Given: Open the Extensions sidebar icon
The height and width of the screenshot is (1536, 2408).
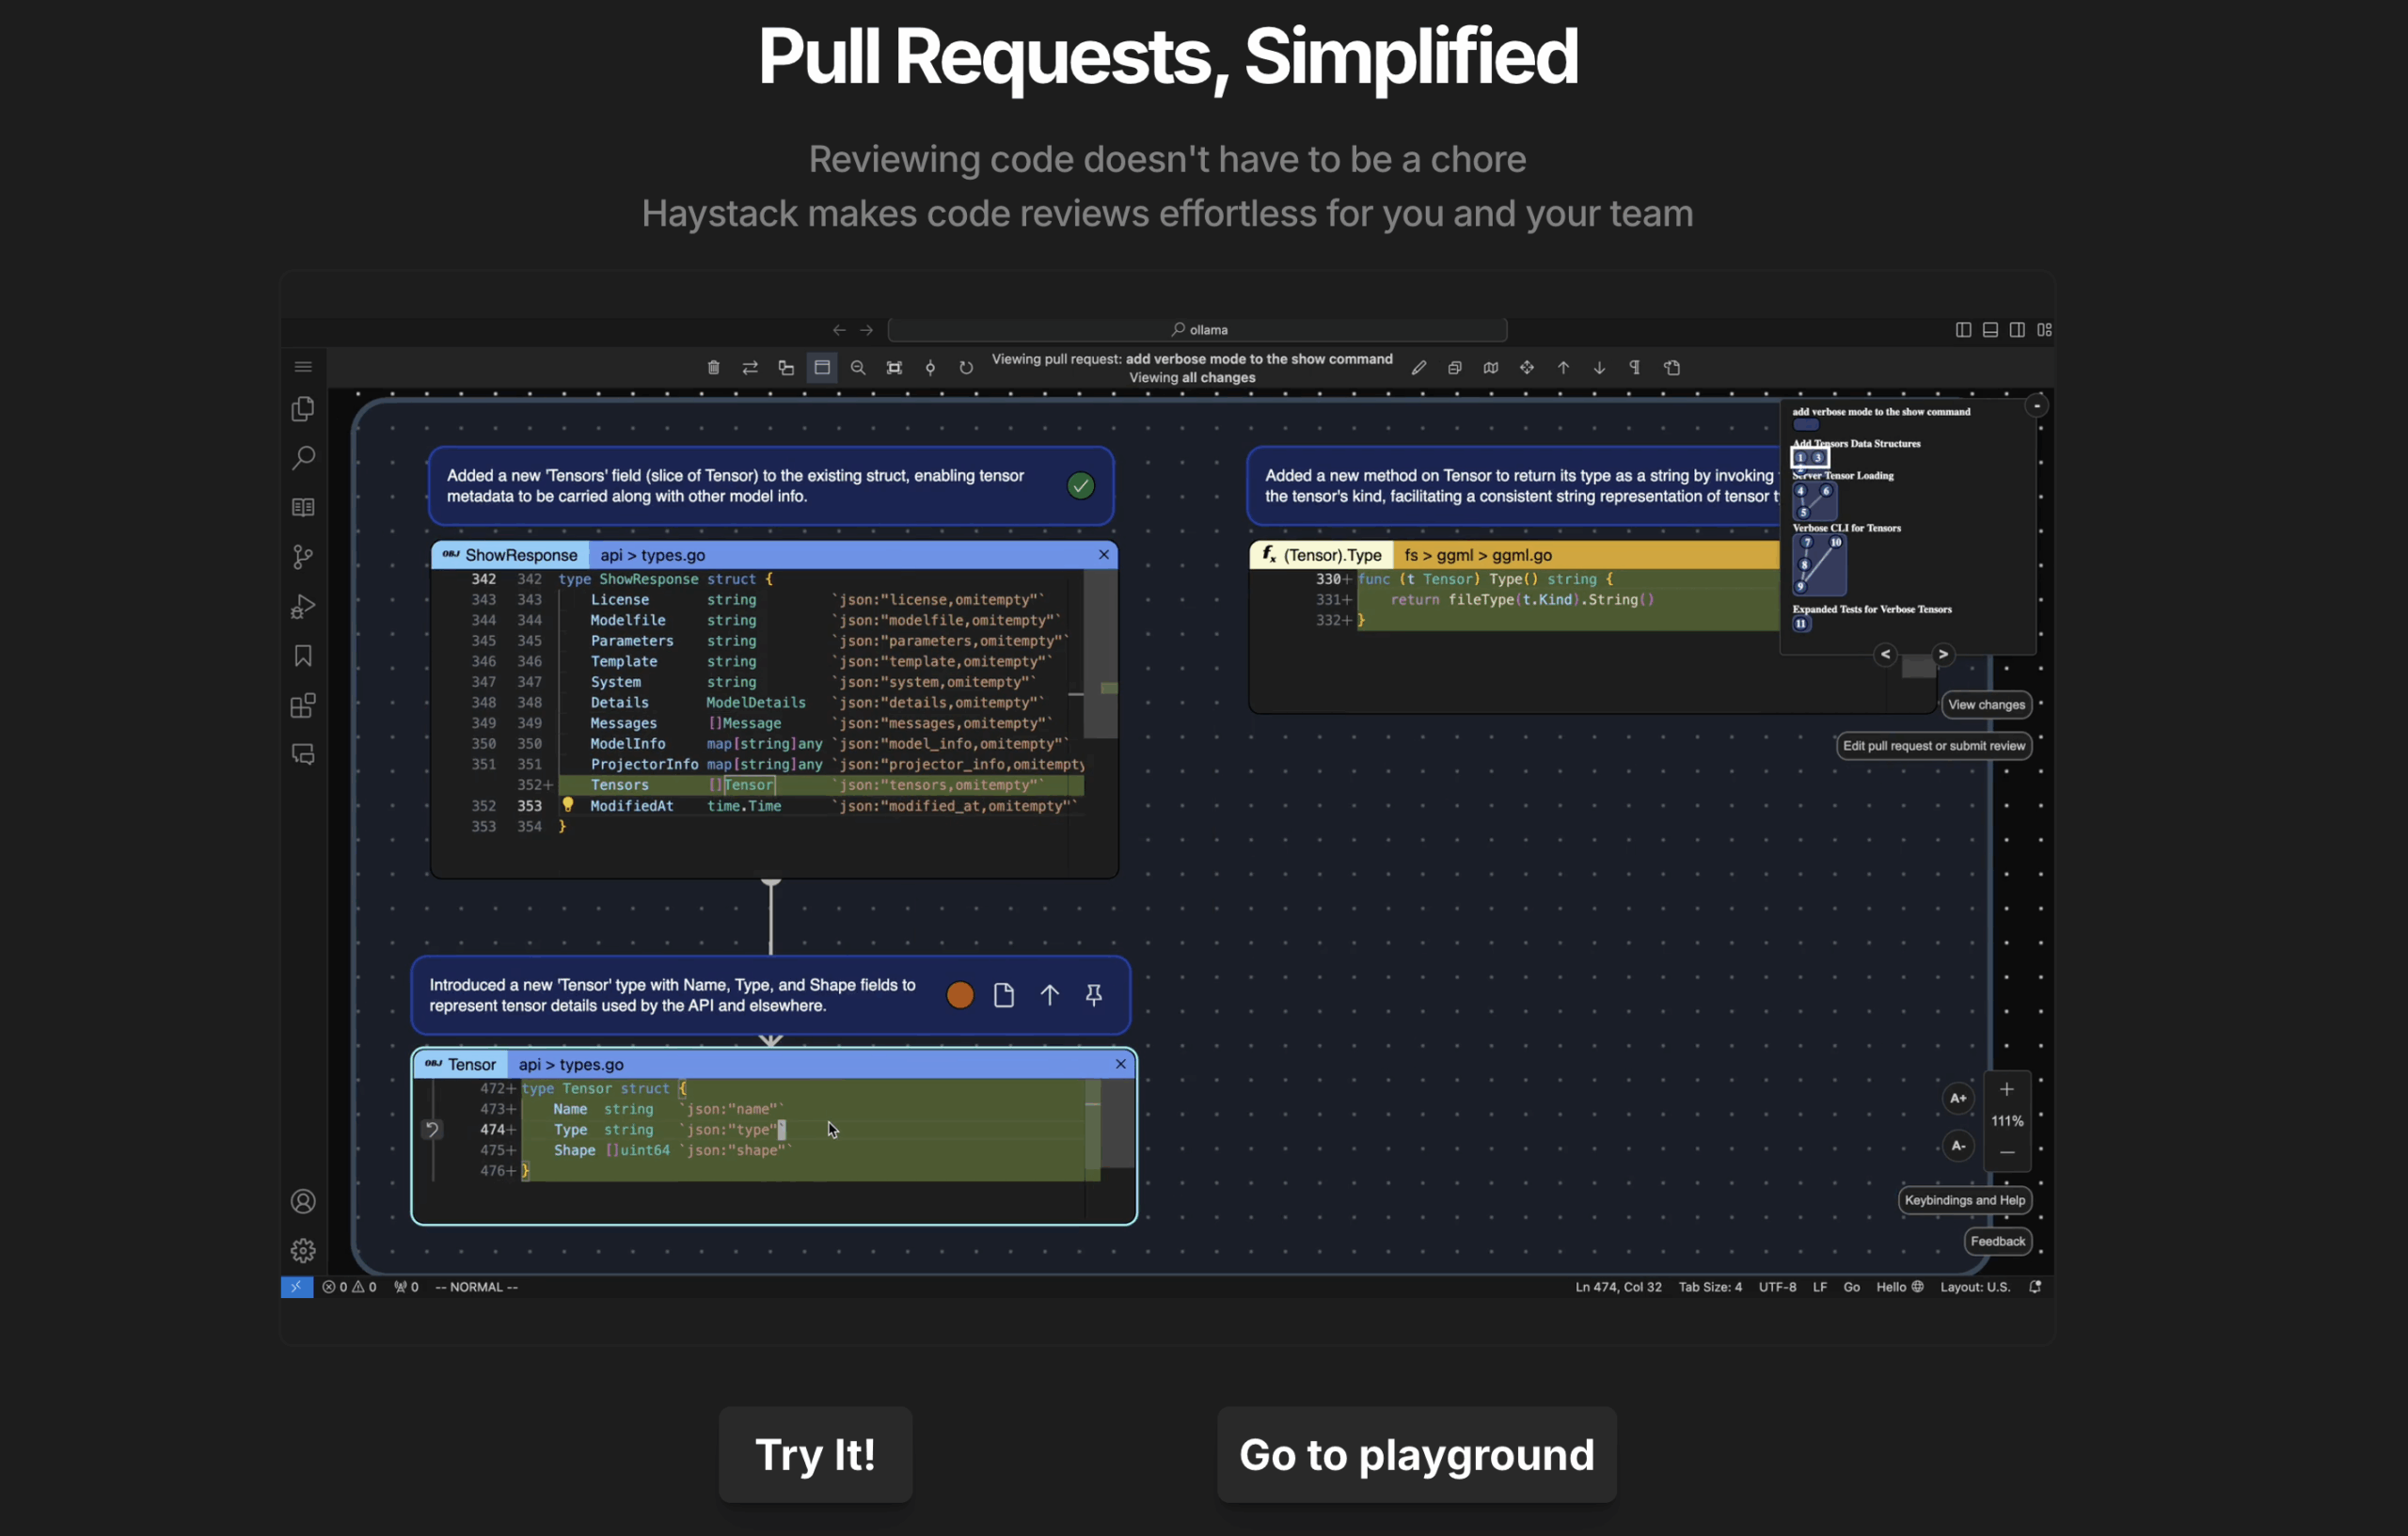Looking at the screenshot, I should (303, 706).
